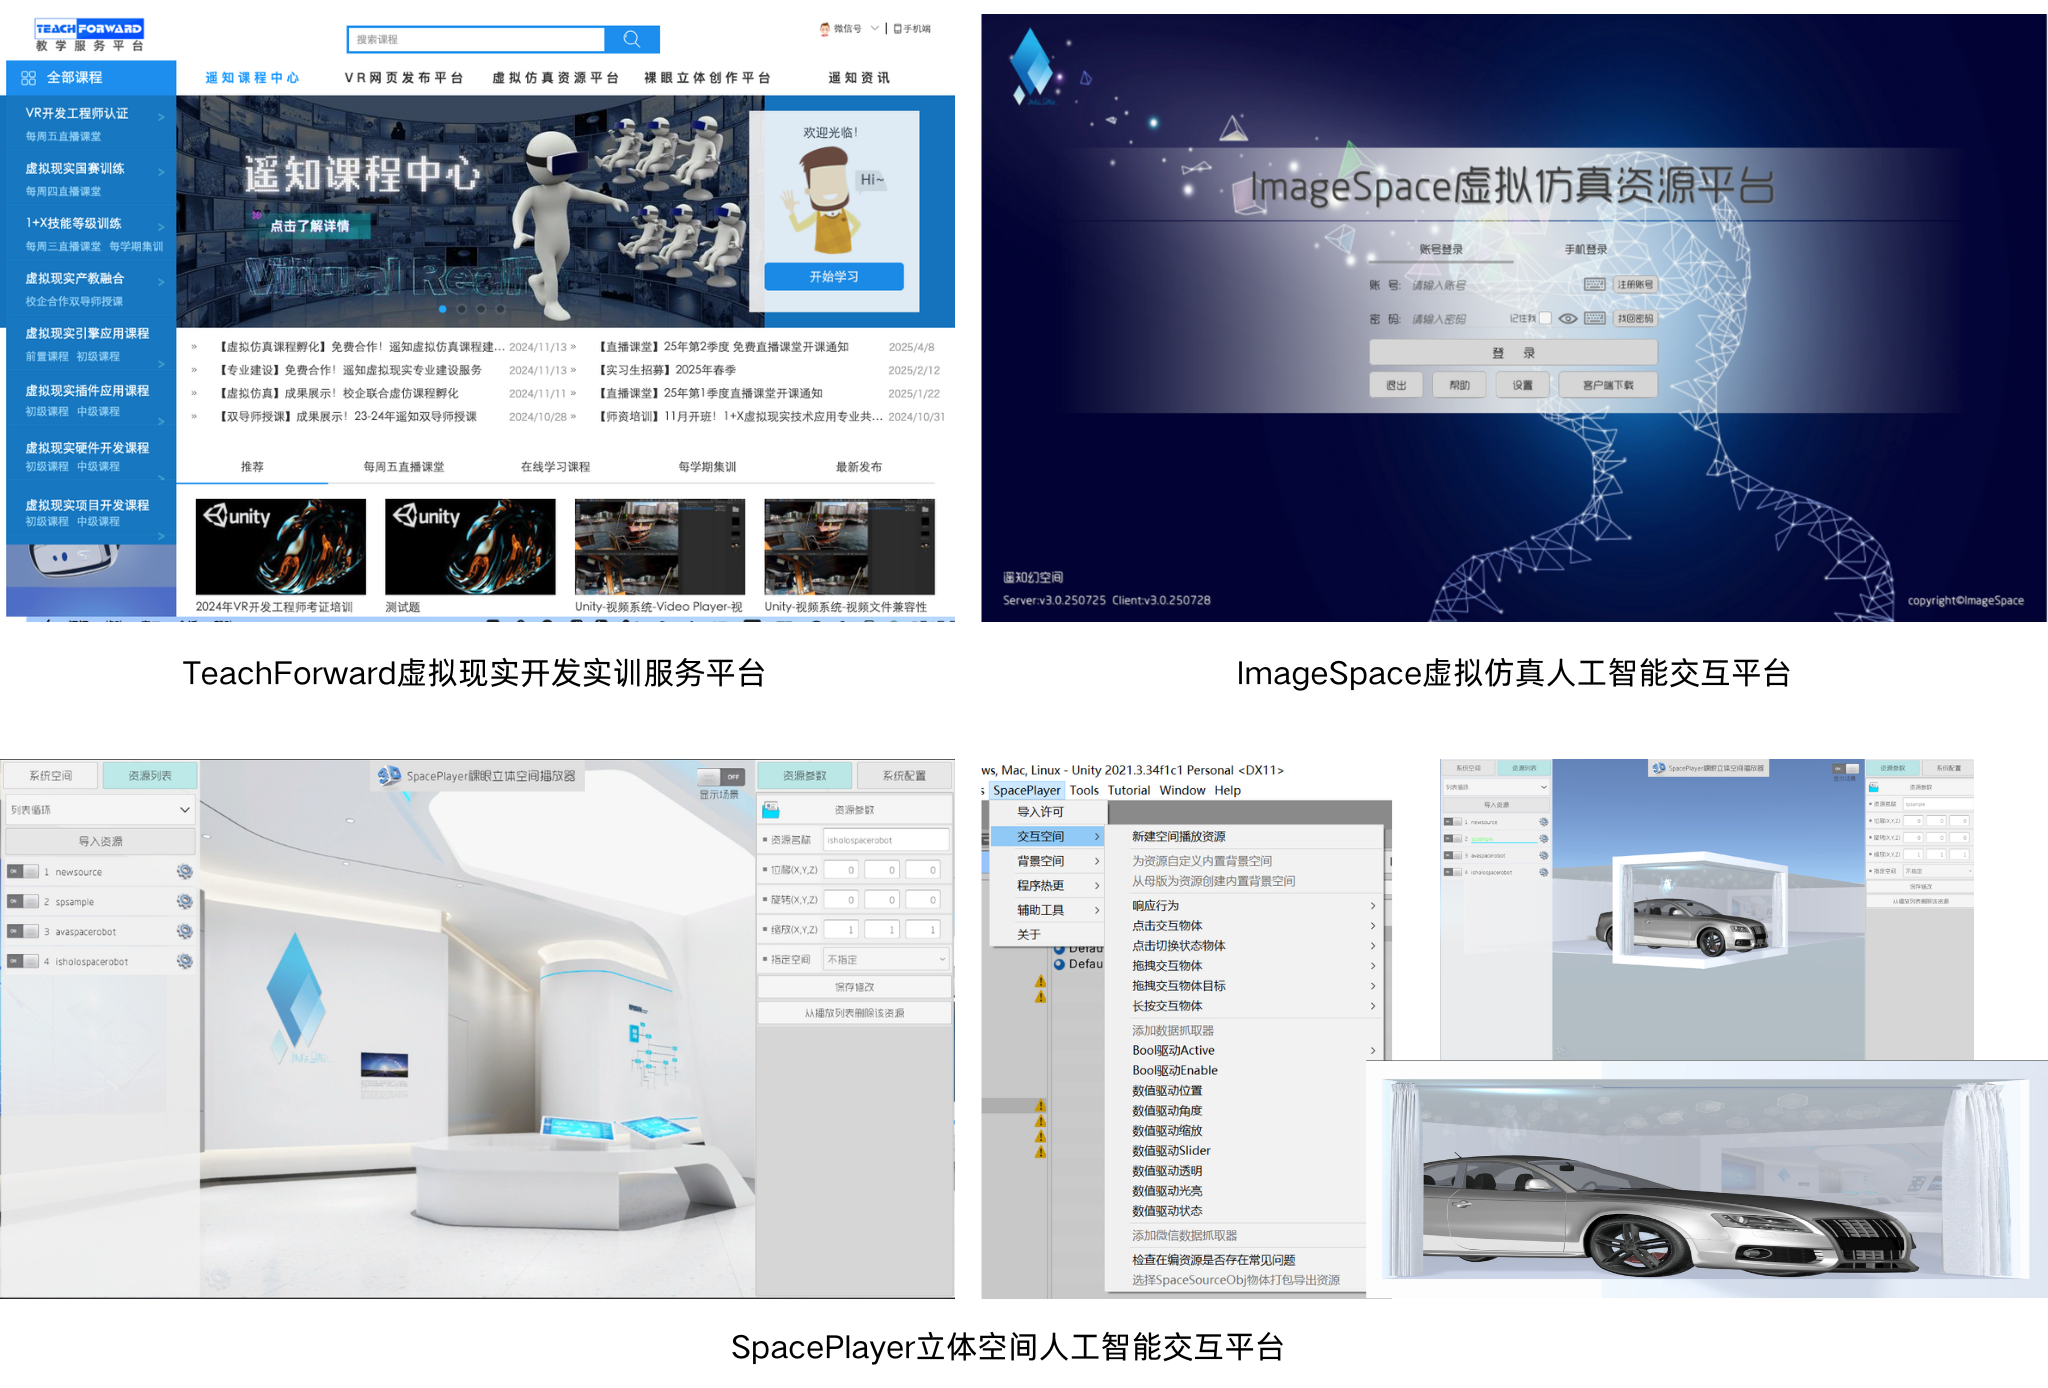Open the 列表循环 dropdown in car-scene SpacePlayer
This screenshot has height=1388, width=2048.
coord(1495,787)
